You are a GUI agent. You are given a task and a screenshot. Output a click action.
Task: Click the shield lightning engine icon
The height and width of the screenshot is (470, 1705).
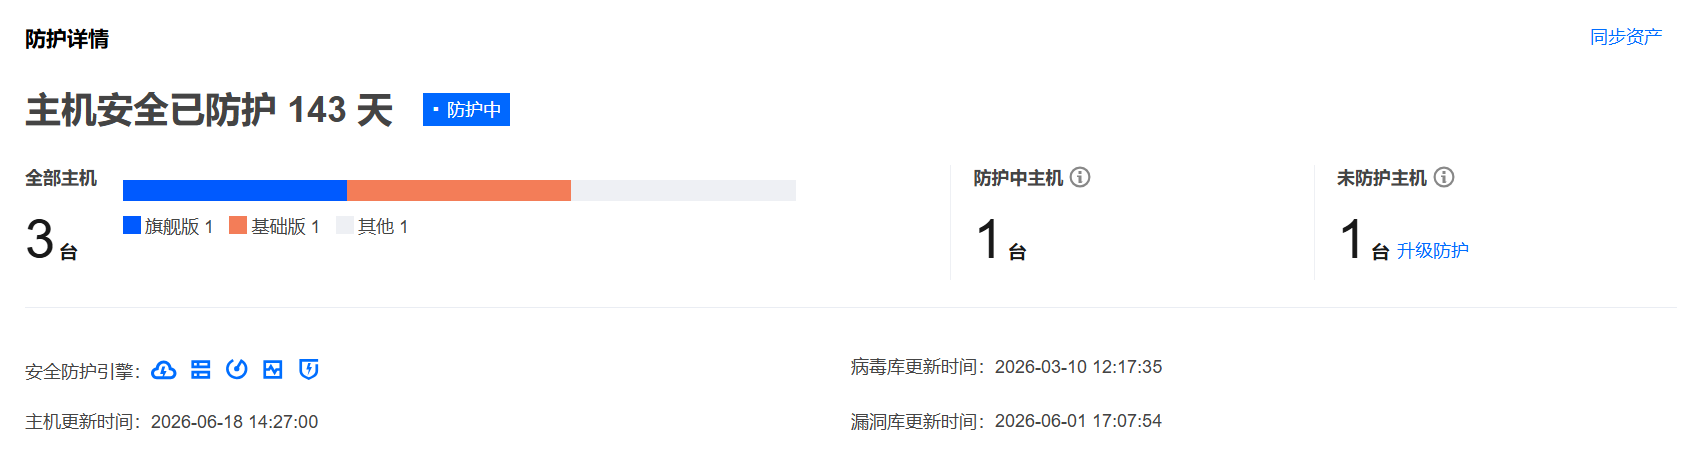[309, 370]
